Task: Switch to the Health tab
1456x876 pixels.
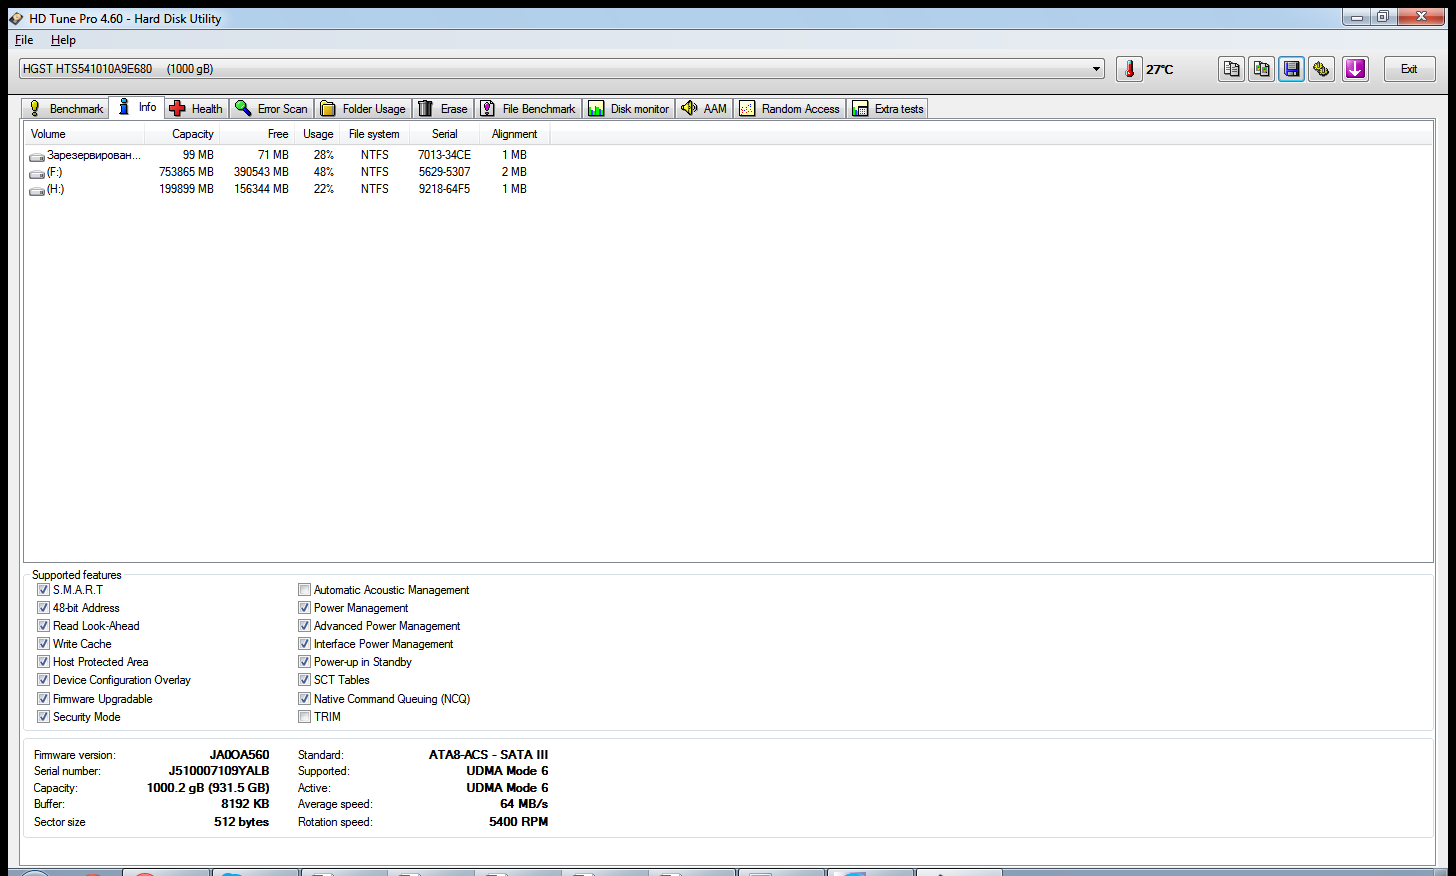Action: click(x=196, y=108)
